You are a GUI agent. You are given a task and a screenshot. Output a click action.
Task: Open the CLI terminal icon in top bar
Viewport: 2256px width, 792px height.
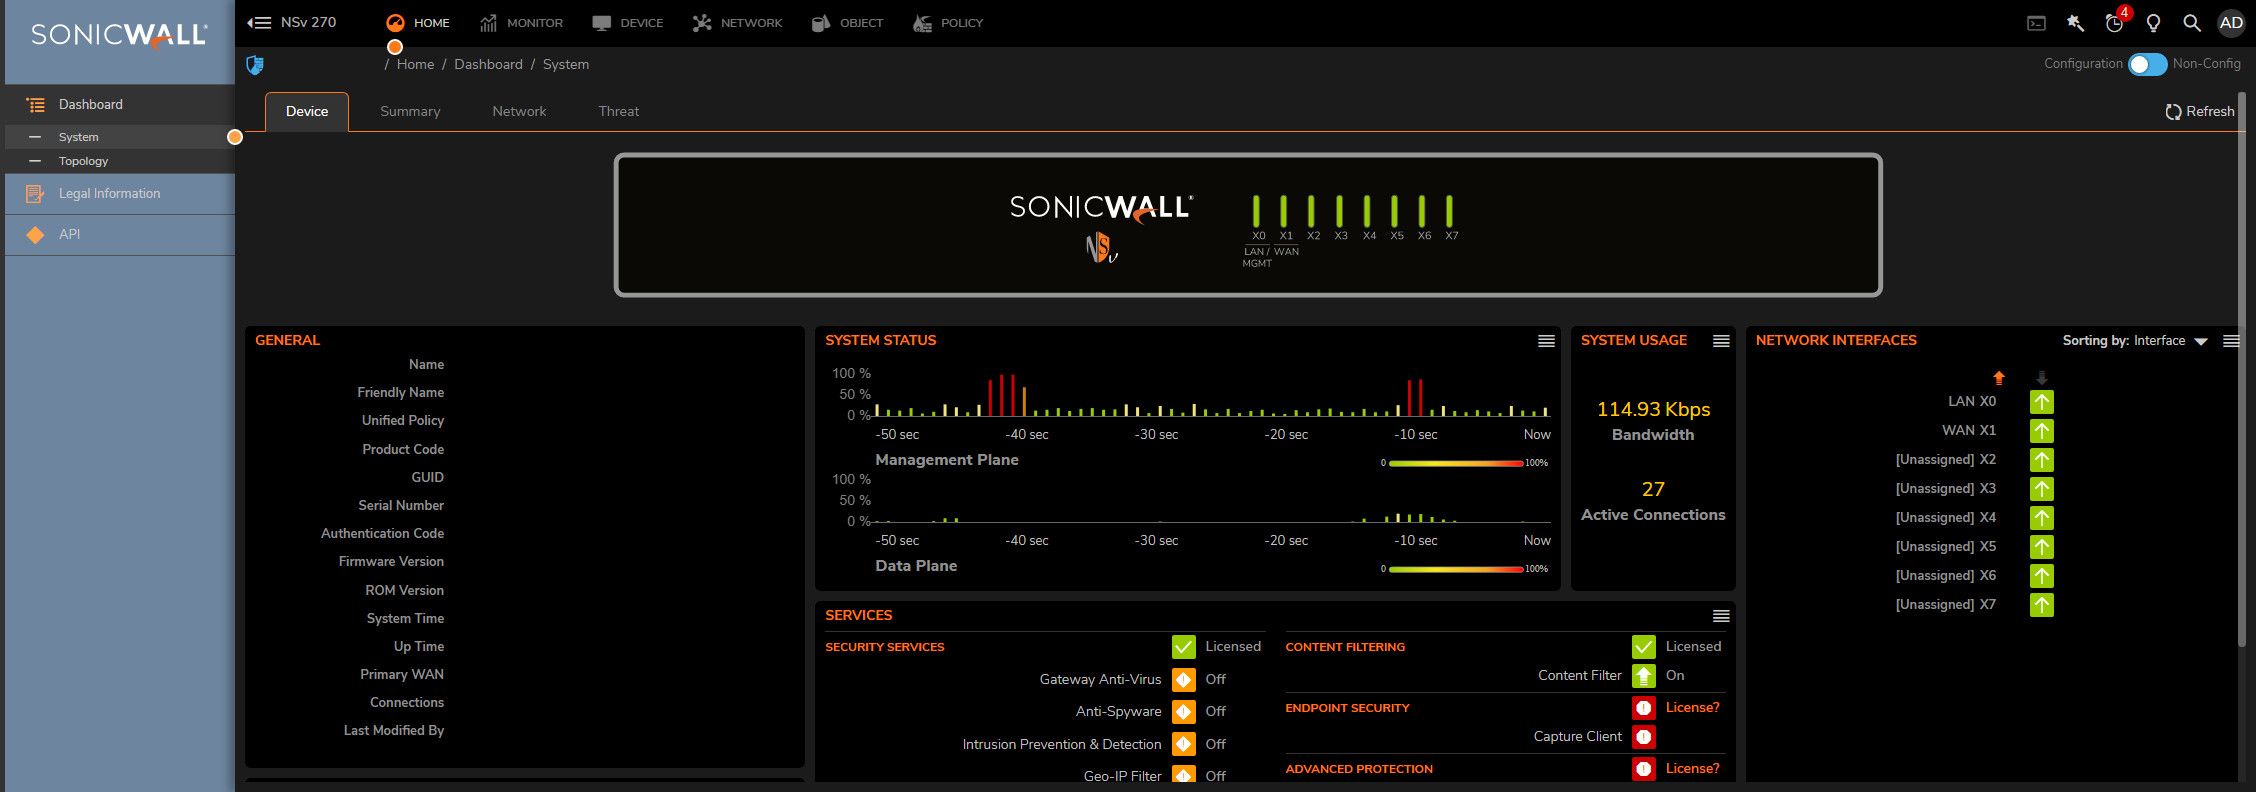click(x=2036, y=23)
